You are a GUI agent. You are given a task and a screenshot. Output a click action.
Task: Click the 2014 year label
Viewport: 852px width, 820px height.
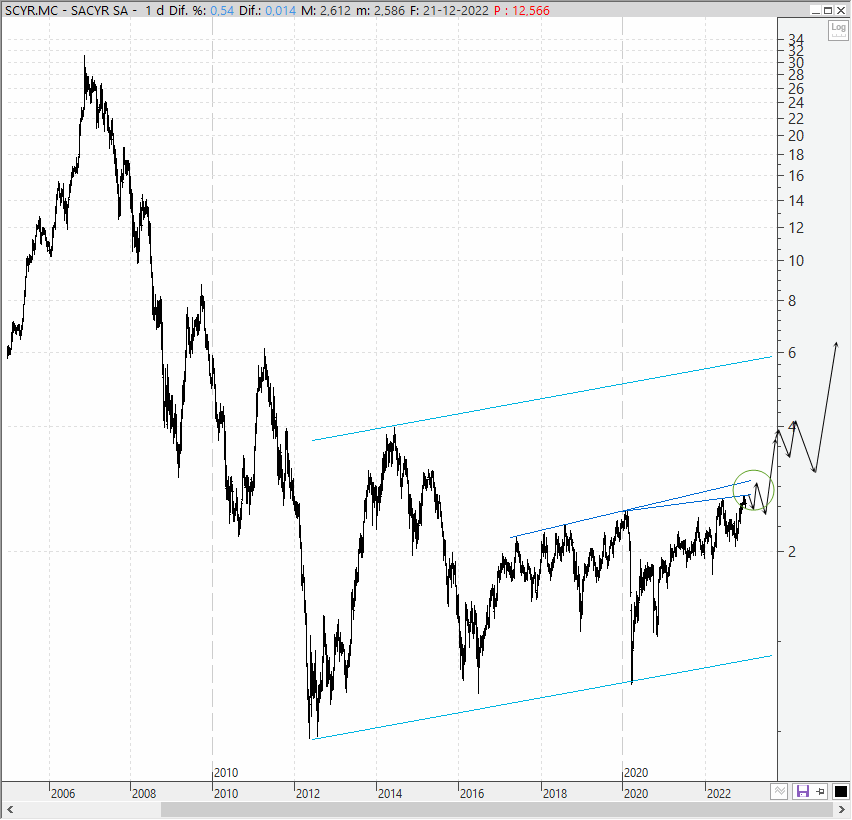pos(390,793)
